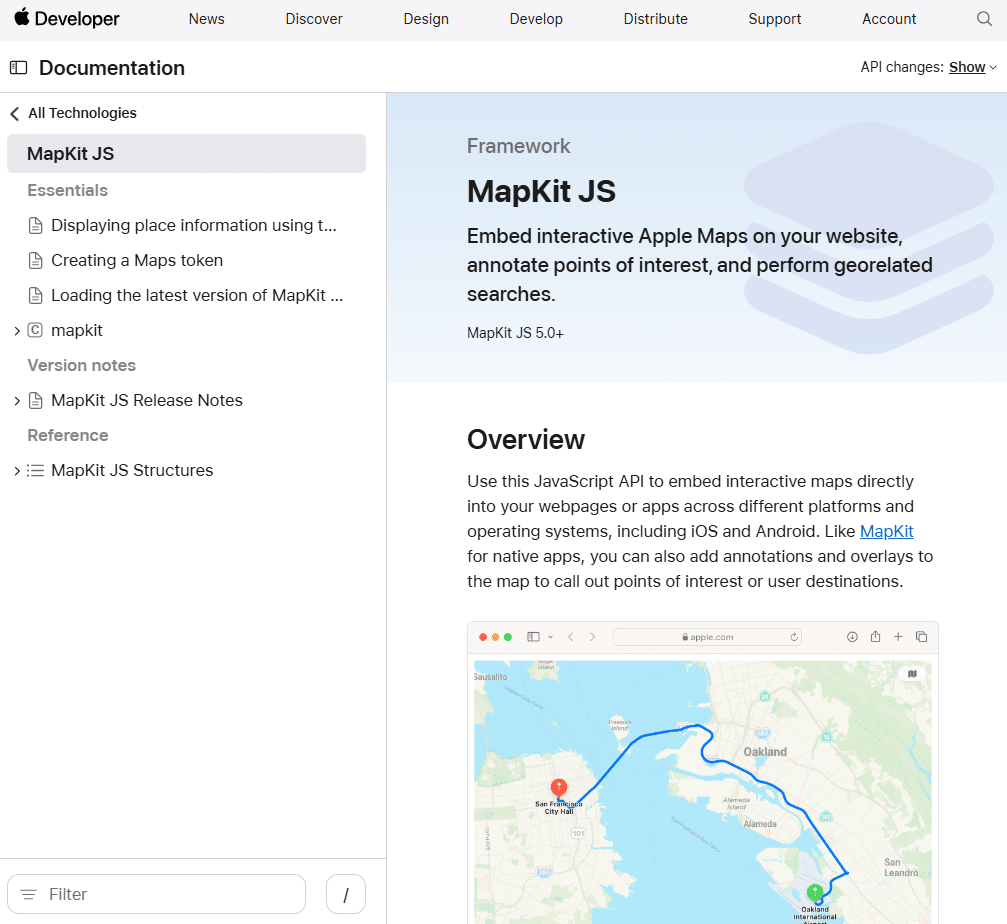Open Creating a Maps token article

(x=137, y=261)
